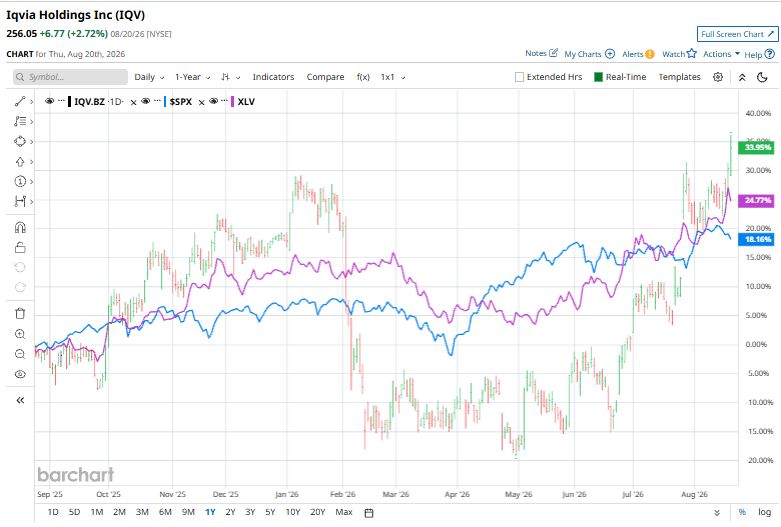This screenshot has width=781, height=527.
Task: Toggle the green Real-Time checkbox
Action: (x=598, y=77)
